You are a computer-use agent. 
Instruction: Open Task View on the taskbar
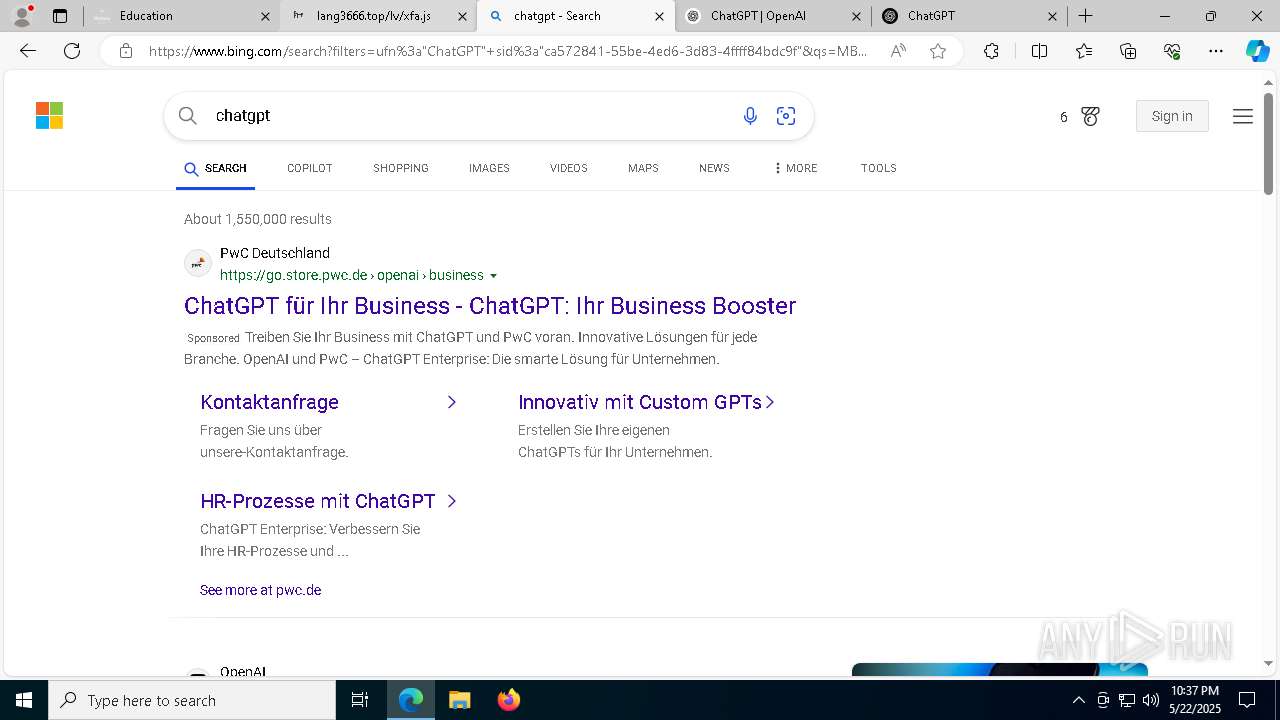(x=360, y=700)
